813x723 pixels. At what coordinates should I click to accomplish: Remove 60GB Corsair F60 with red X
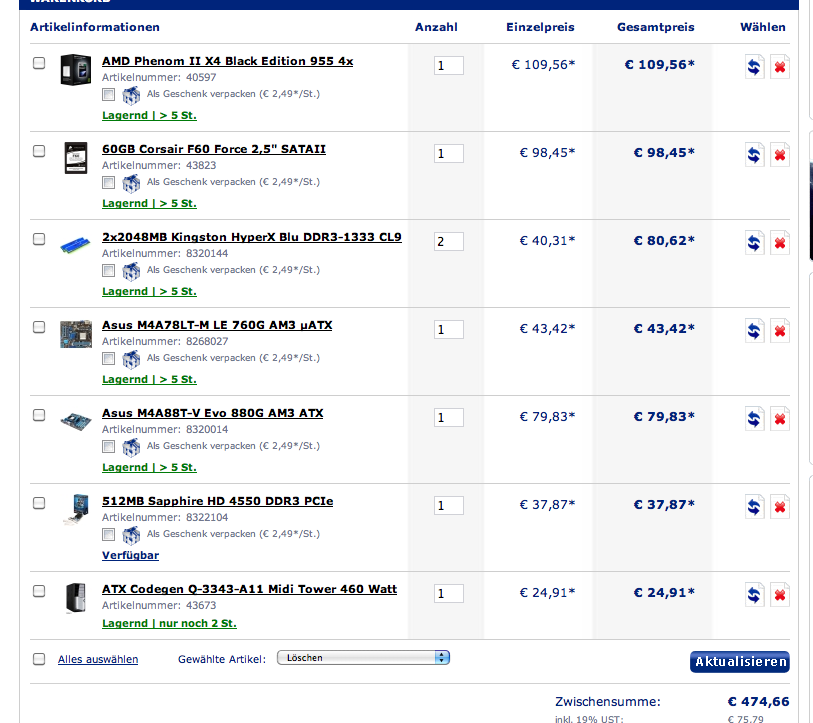780,155
